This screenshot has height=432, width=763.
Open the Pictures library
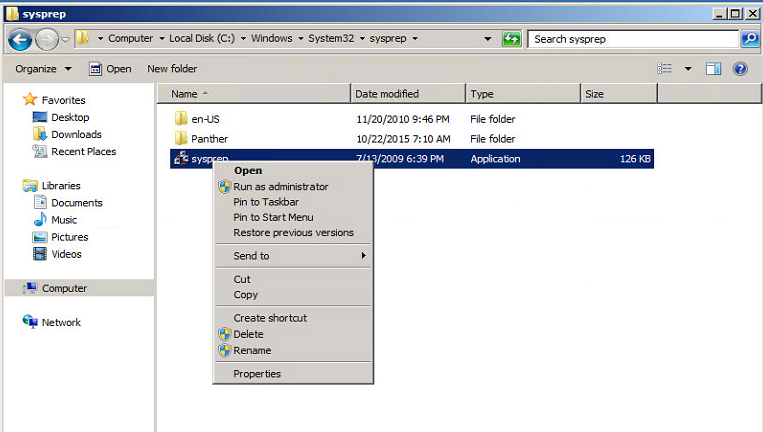click(x=70, y=237)
